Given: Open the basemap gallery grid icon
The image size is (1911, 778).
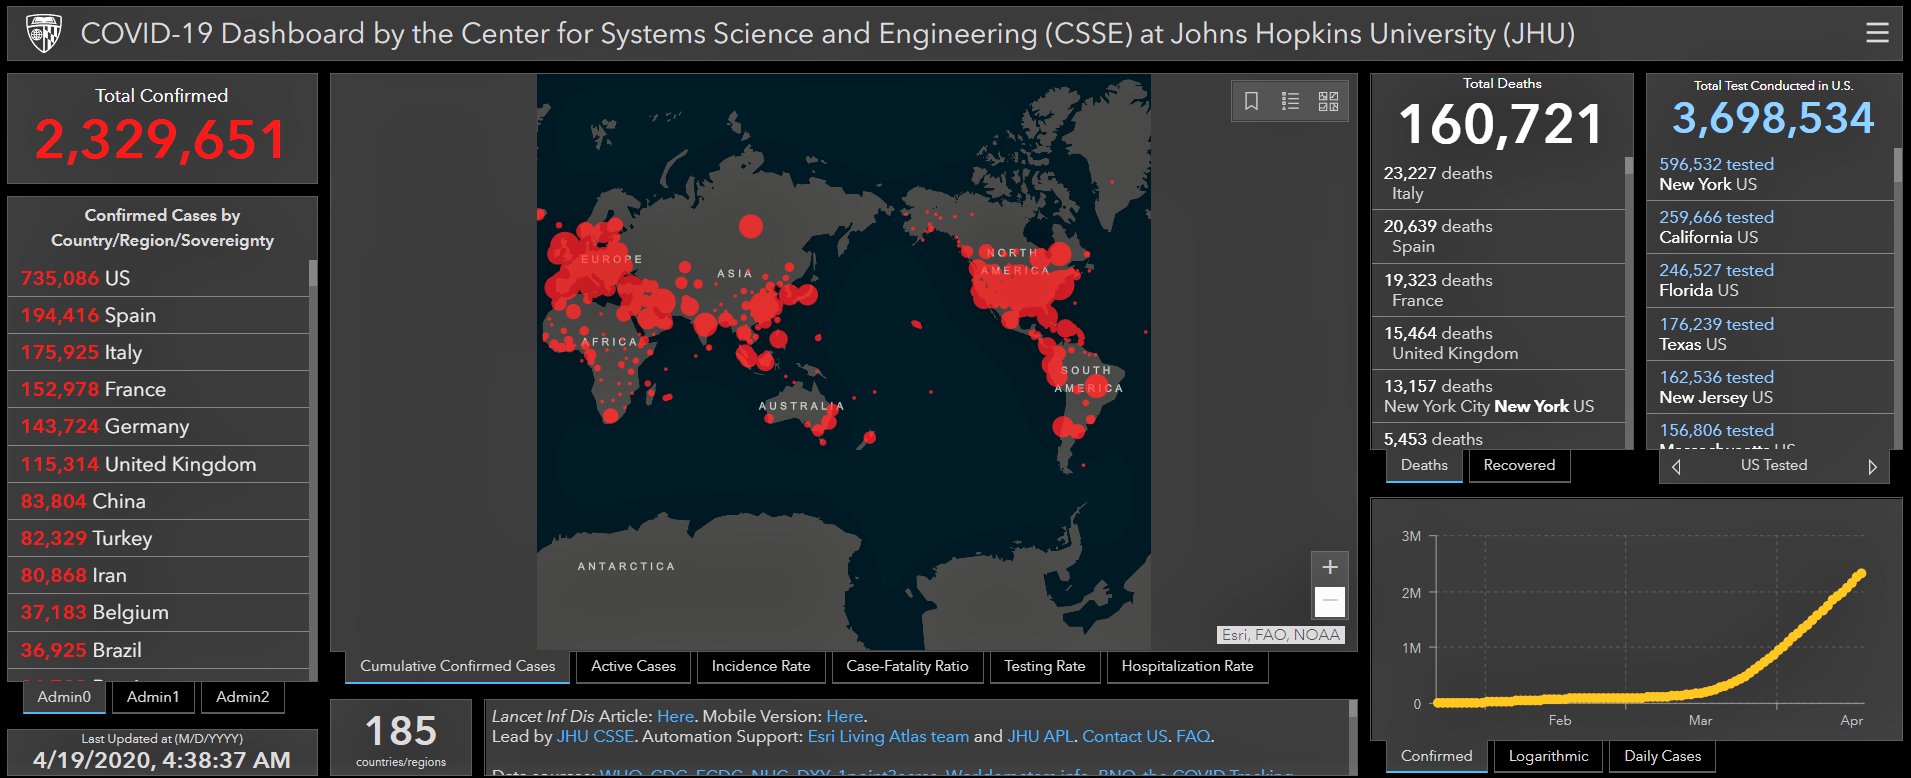Looking at the screenshot, I should pos(1328,101).
